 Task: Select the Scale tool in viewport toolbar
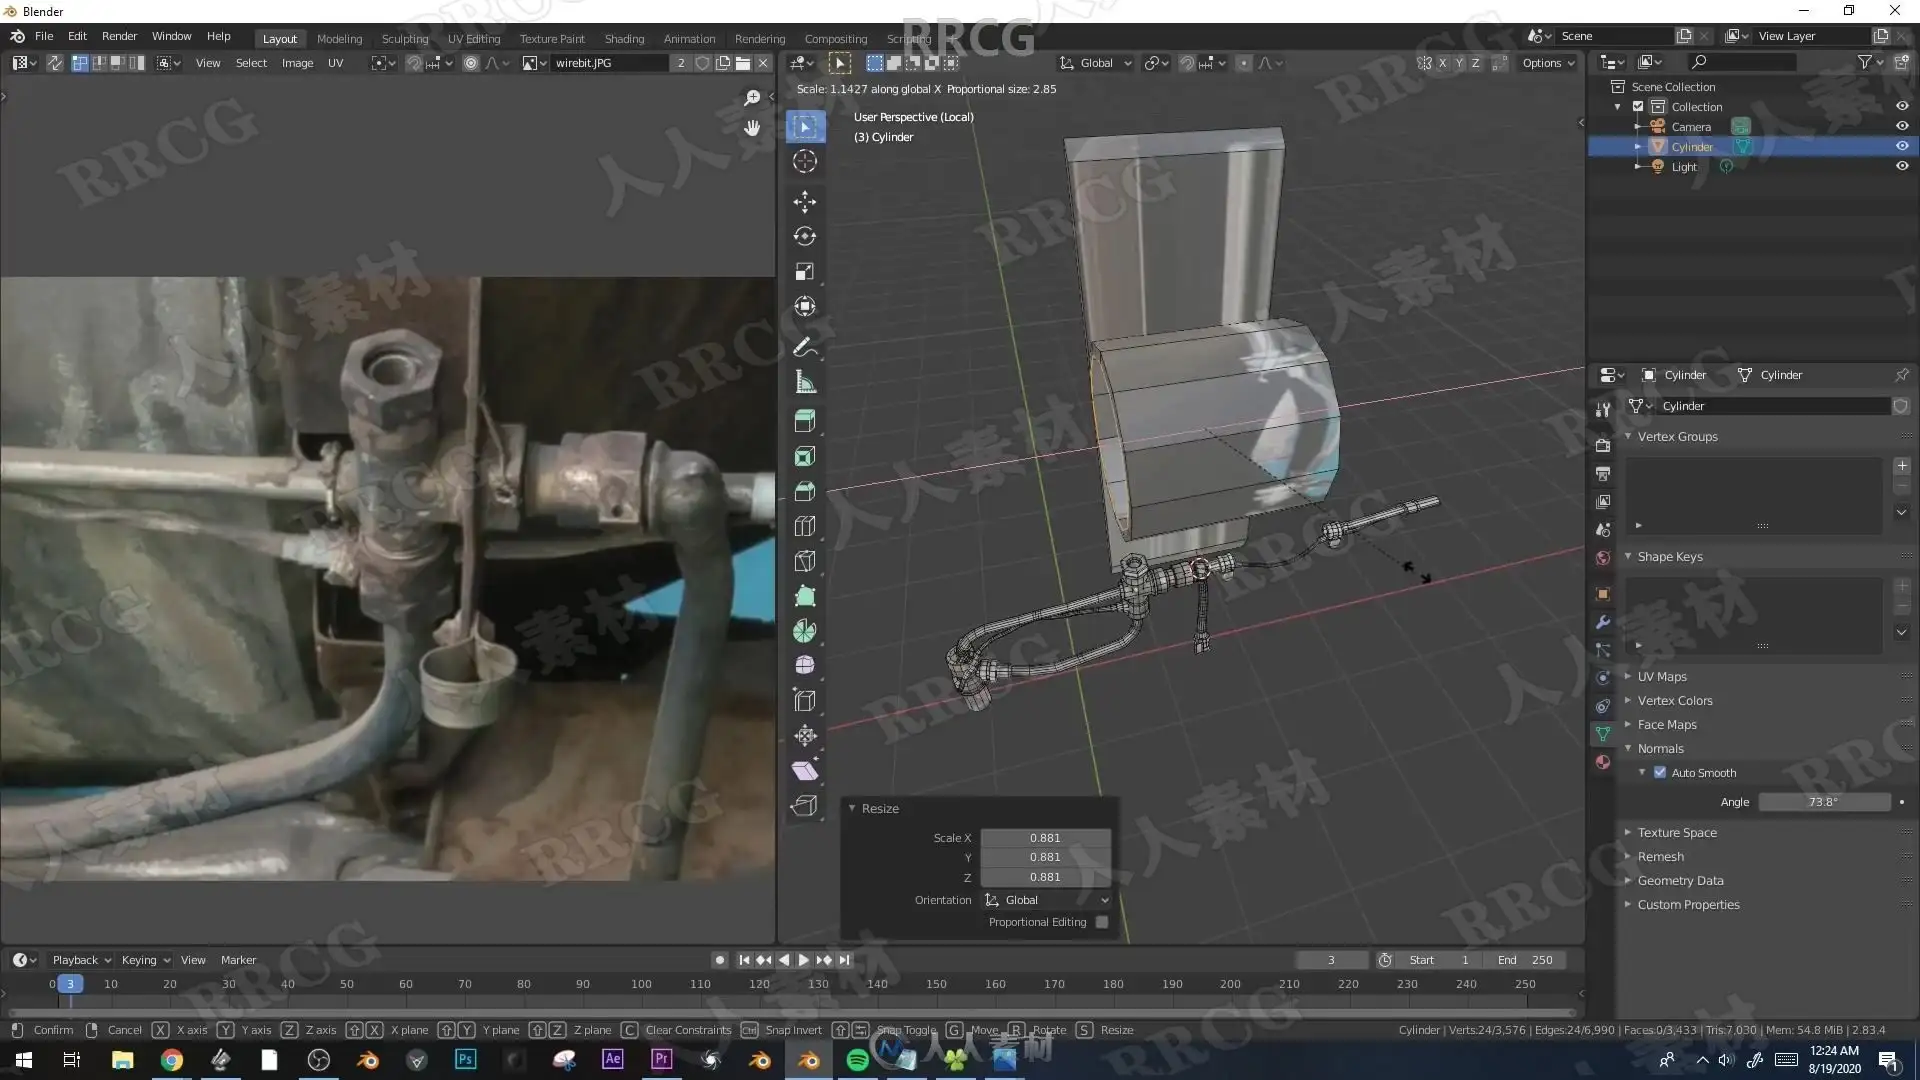[804, 272]
